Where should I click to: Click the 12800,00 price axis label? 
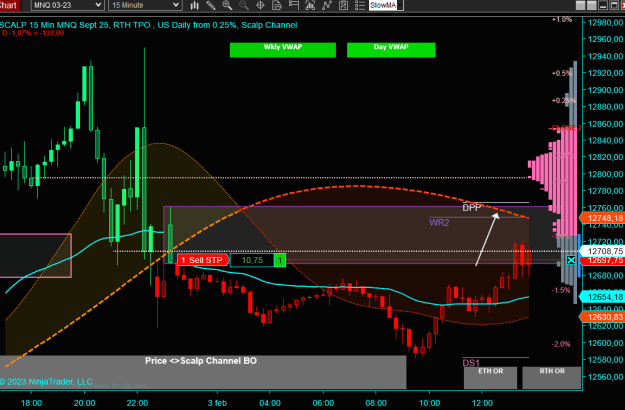click(x=605, y=174)
